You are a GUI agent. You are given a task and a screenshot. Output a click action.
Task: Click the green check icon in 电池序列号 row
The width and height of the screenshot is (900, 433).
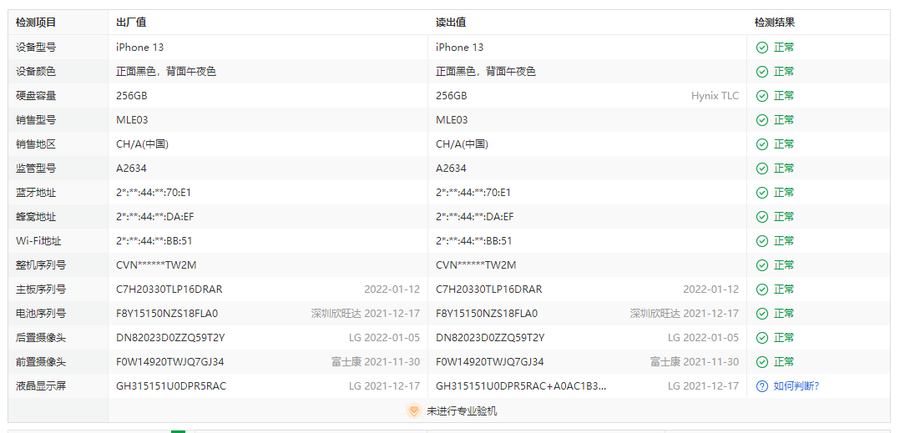pos(762,314)
